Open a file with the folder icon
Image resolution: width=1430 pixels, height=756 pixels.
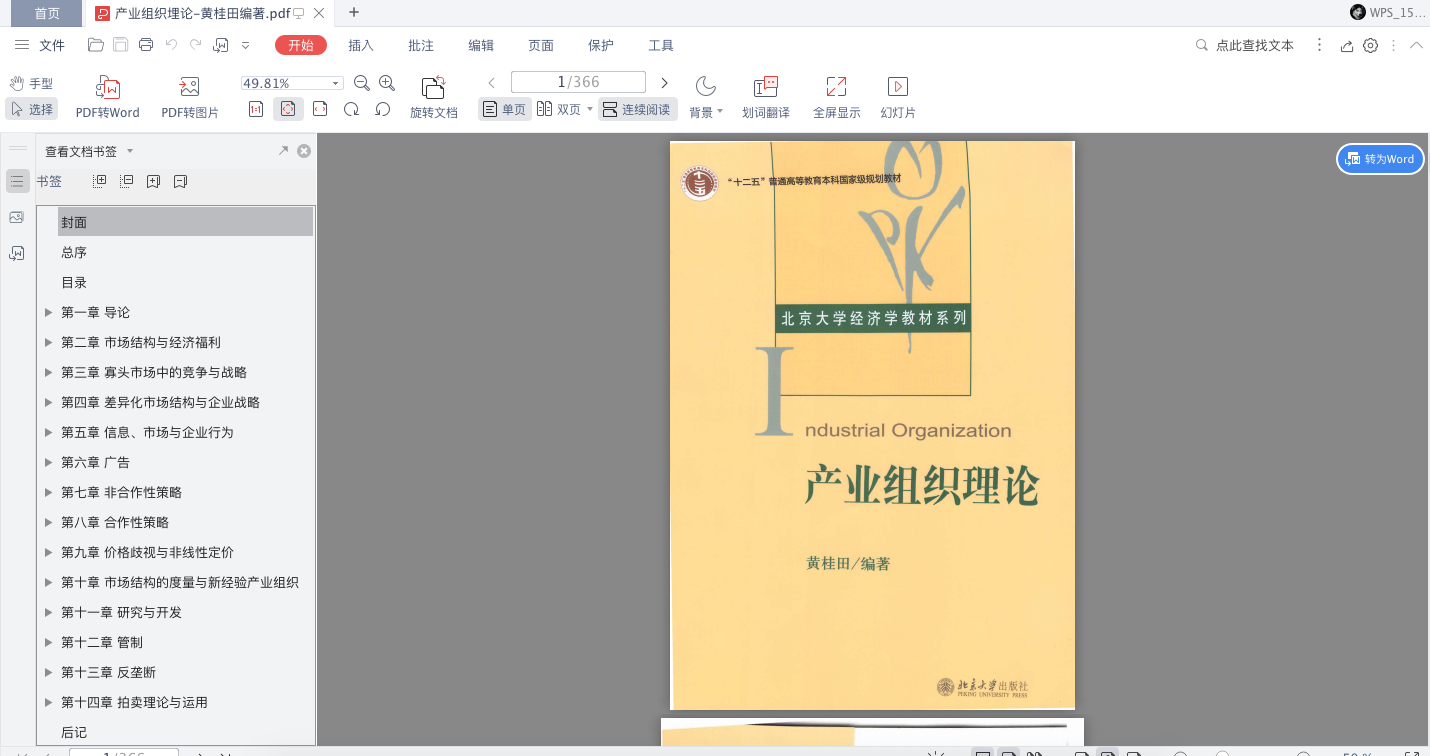[x=96, y=45]
